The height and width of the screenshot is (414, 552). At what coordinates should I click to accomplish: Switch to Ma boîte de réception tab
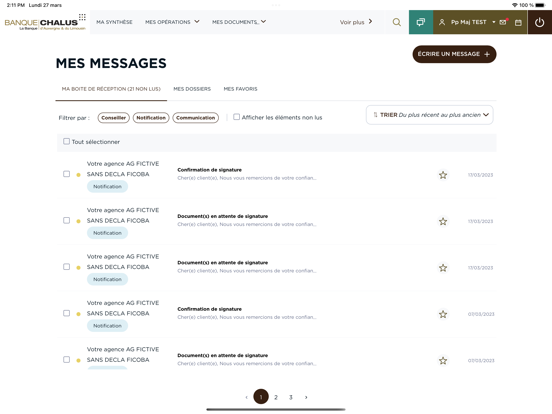111,89
